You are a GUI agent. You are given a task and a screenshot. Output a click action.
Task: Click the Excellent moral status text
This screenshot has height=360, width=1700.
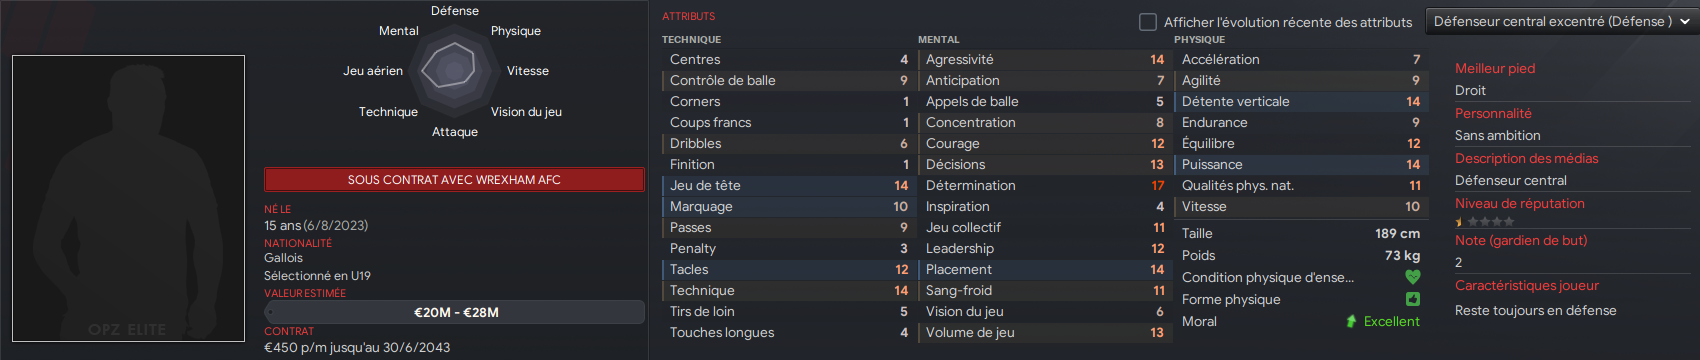coord(1391,321)
